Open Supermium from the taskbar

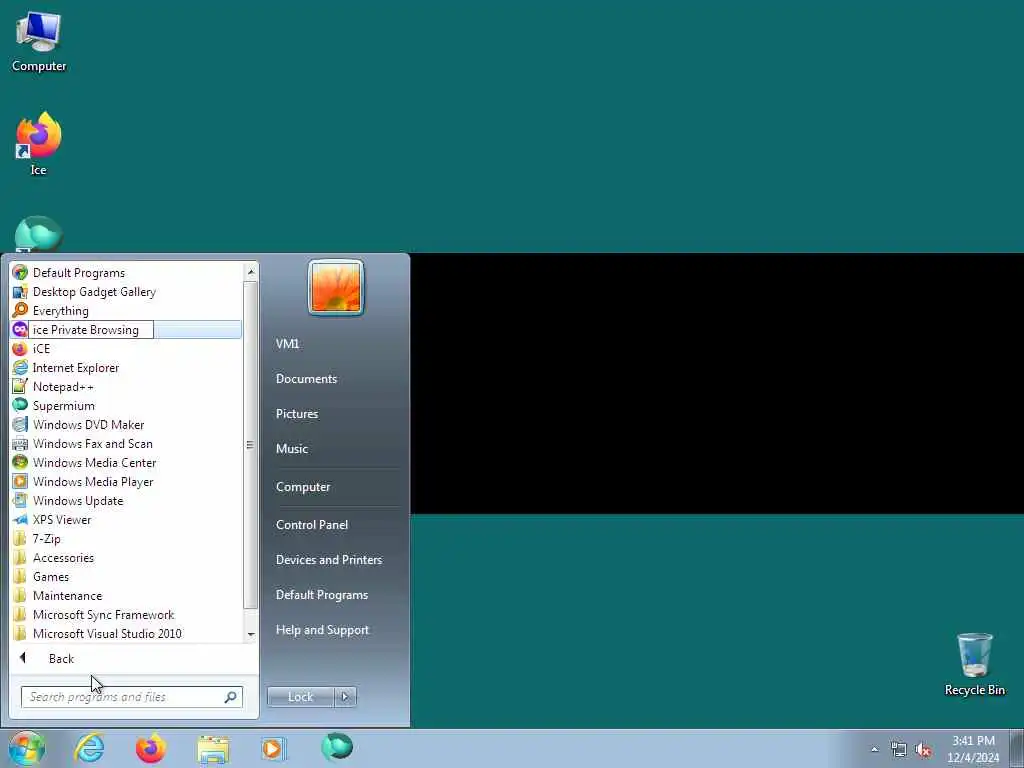pos(337,748)
